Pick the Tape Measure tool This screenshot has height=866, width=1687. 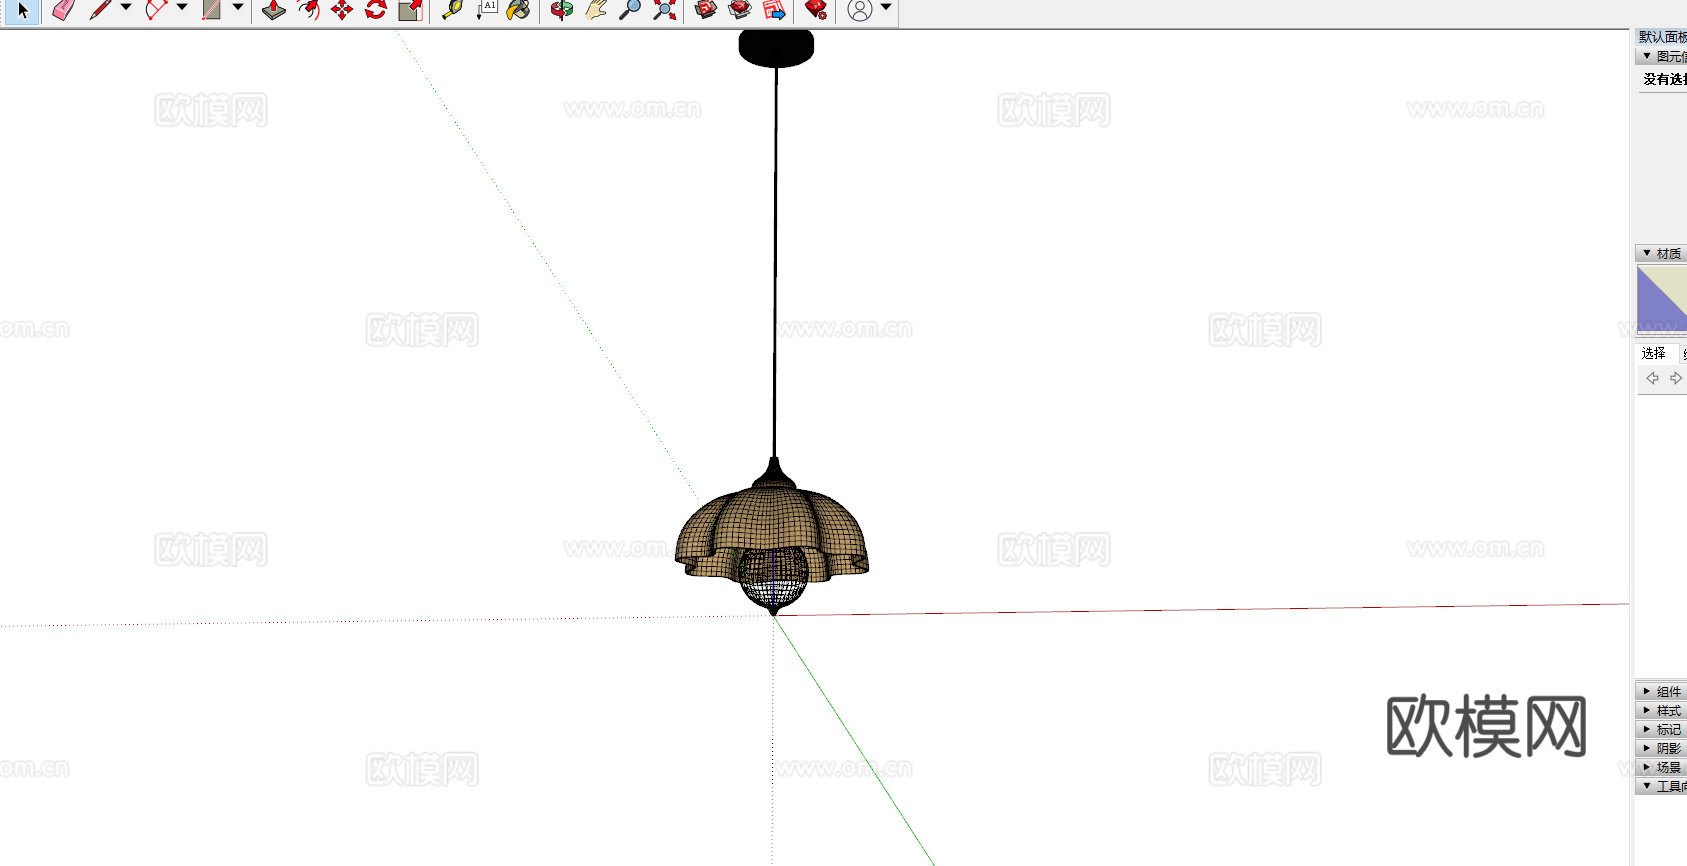[452, 10]
